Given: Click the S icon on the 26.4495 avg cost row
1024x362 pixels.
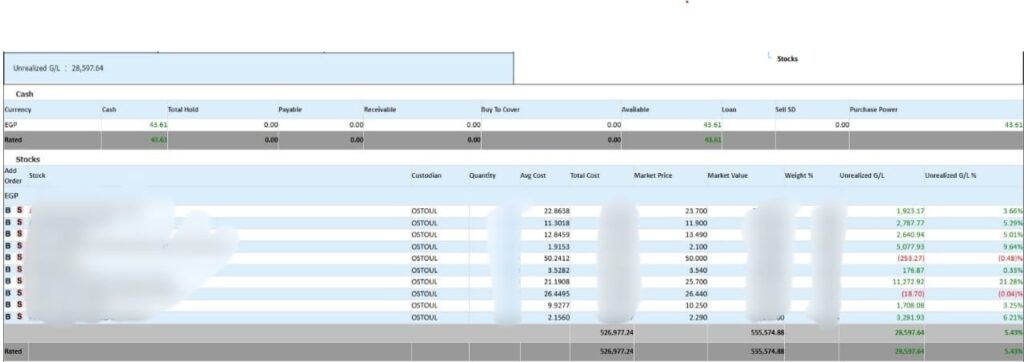Looking at the screenshot, I should 19,293.
